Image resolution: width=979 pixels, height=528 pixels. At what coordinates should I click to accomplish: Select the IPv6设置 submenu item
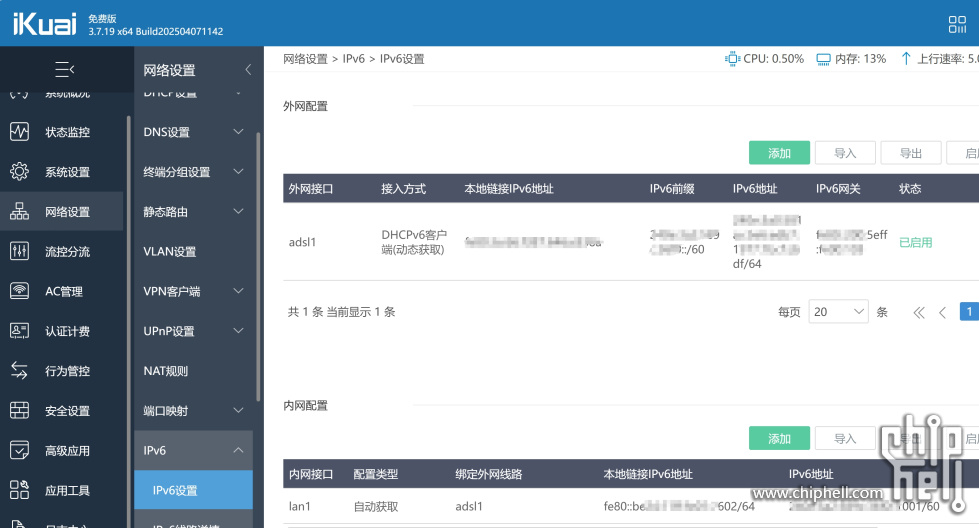194,490
